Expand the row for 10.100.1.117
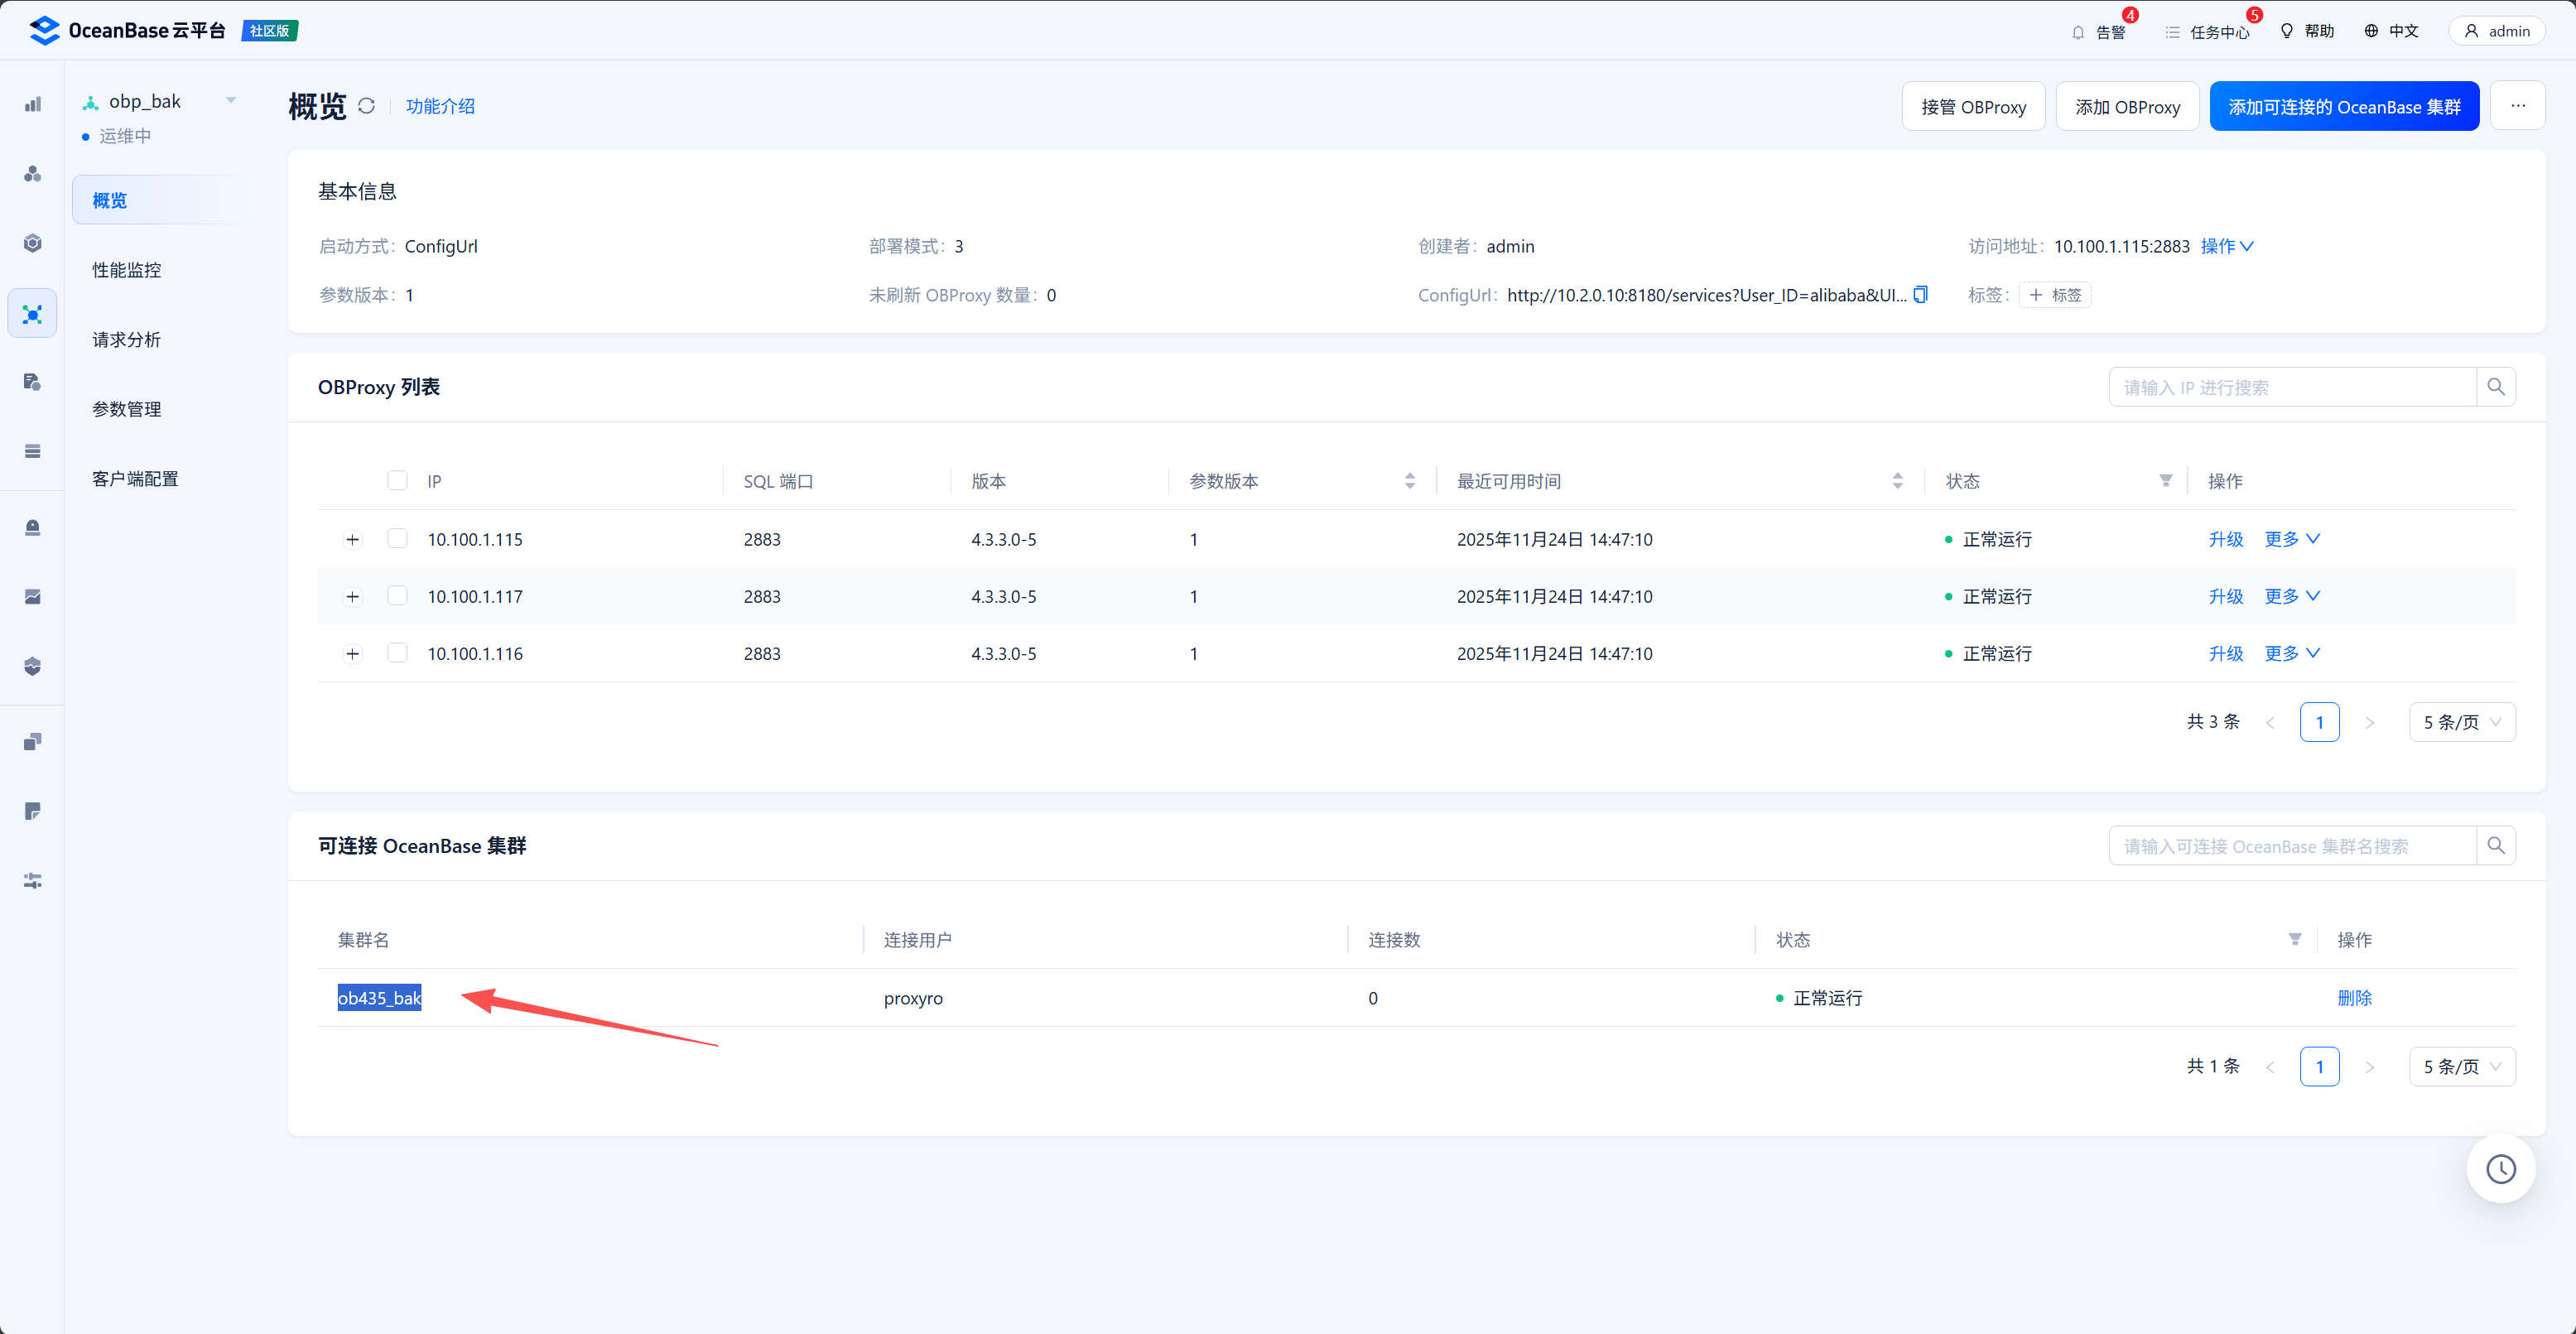This screenshot has width=2576, height=1334. pos(352,597)
